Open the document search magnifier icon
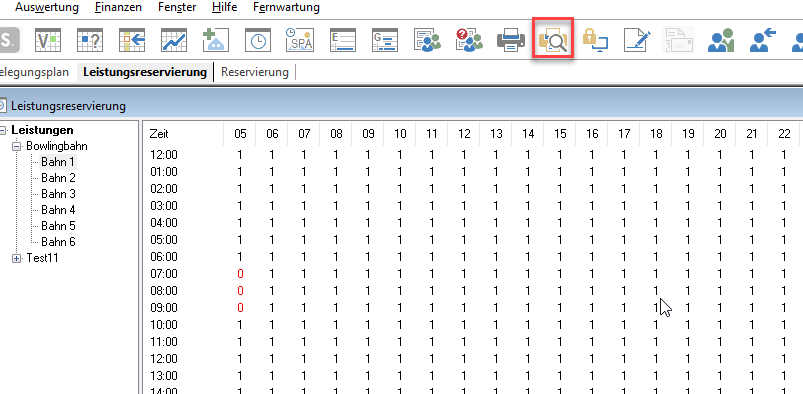803x394 pixels. tap(553, 40)
